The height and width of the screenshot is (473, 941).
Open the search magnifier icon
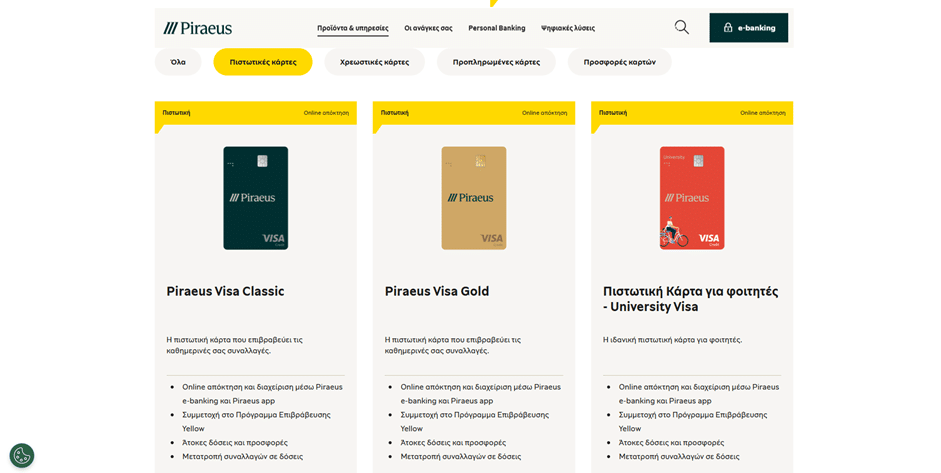coord(681,27)
